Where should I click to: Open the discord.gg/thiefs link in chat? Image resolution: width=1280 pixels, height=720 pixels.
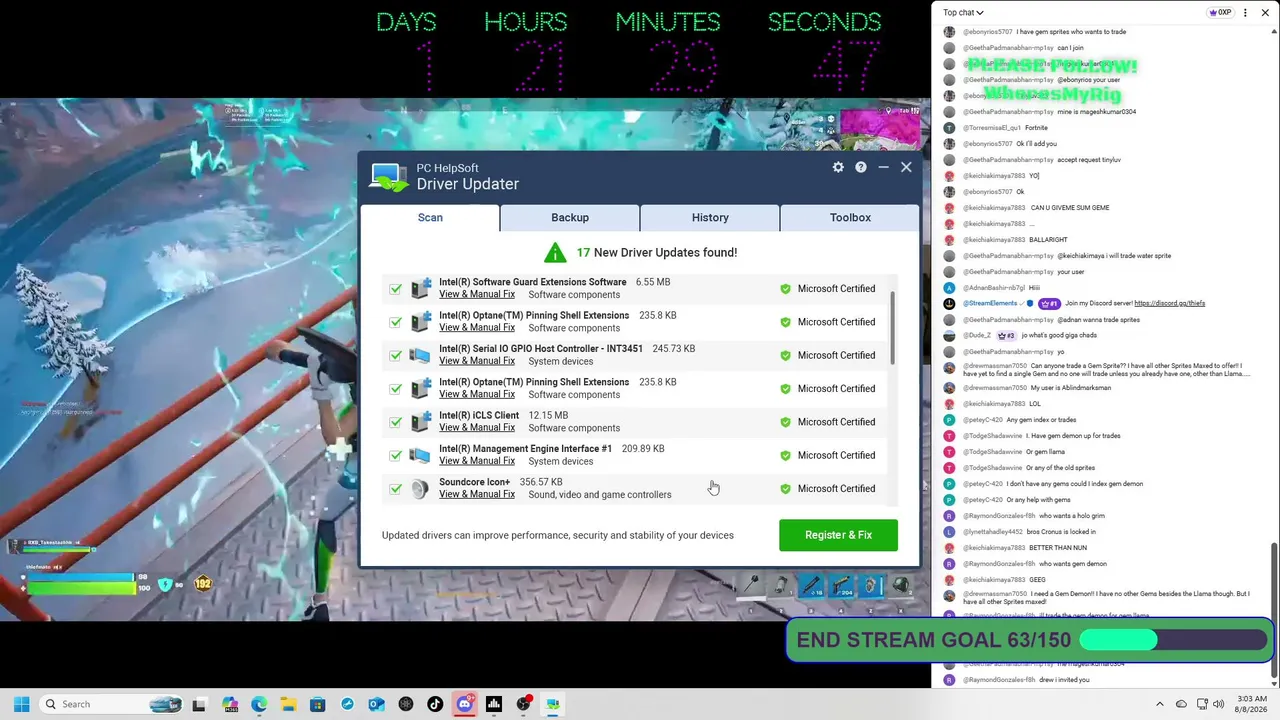point(1169,303)
